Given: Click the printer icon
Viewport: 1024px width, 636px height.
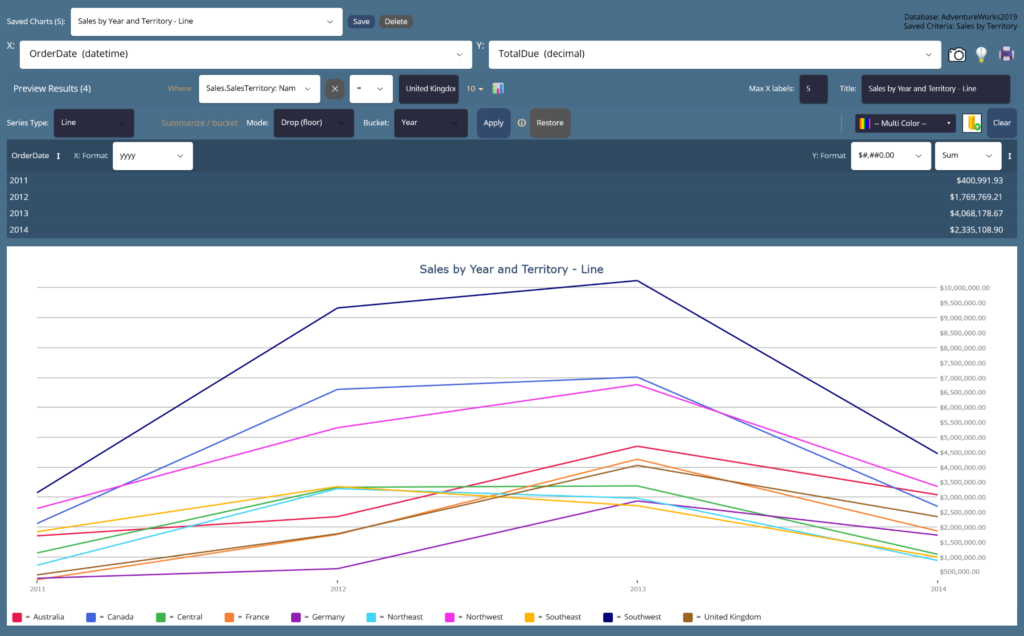Looking at the screenshot, I should [1006, 54].
